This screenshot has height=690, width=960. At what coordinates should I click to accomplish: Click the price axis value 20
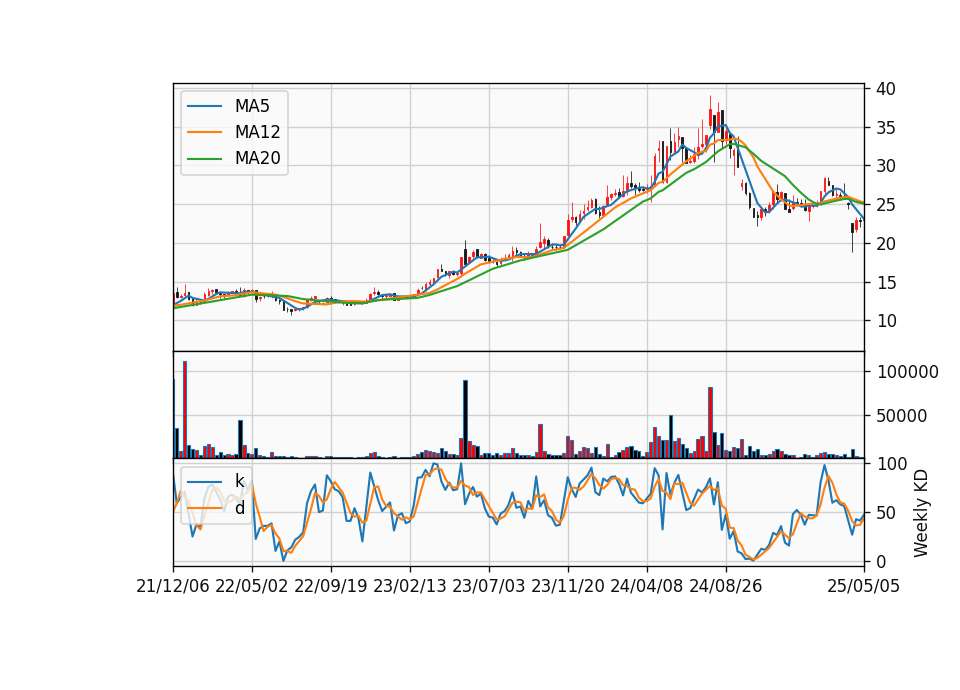click(x=886, y=244)
